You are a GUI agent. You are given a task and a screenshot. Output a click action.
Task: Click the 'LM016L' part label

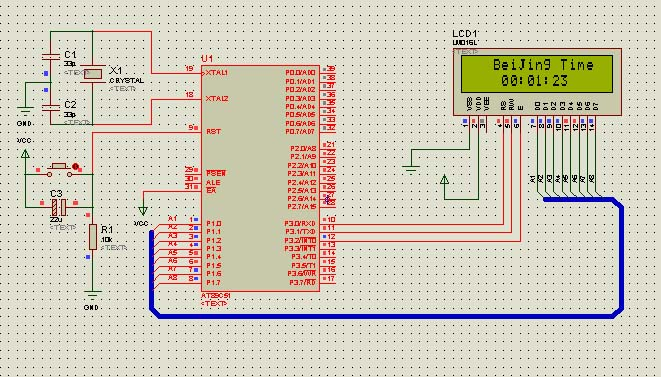[x=465, y=43]
